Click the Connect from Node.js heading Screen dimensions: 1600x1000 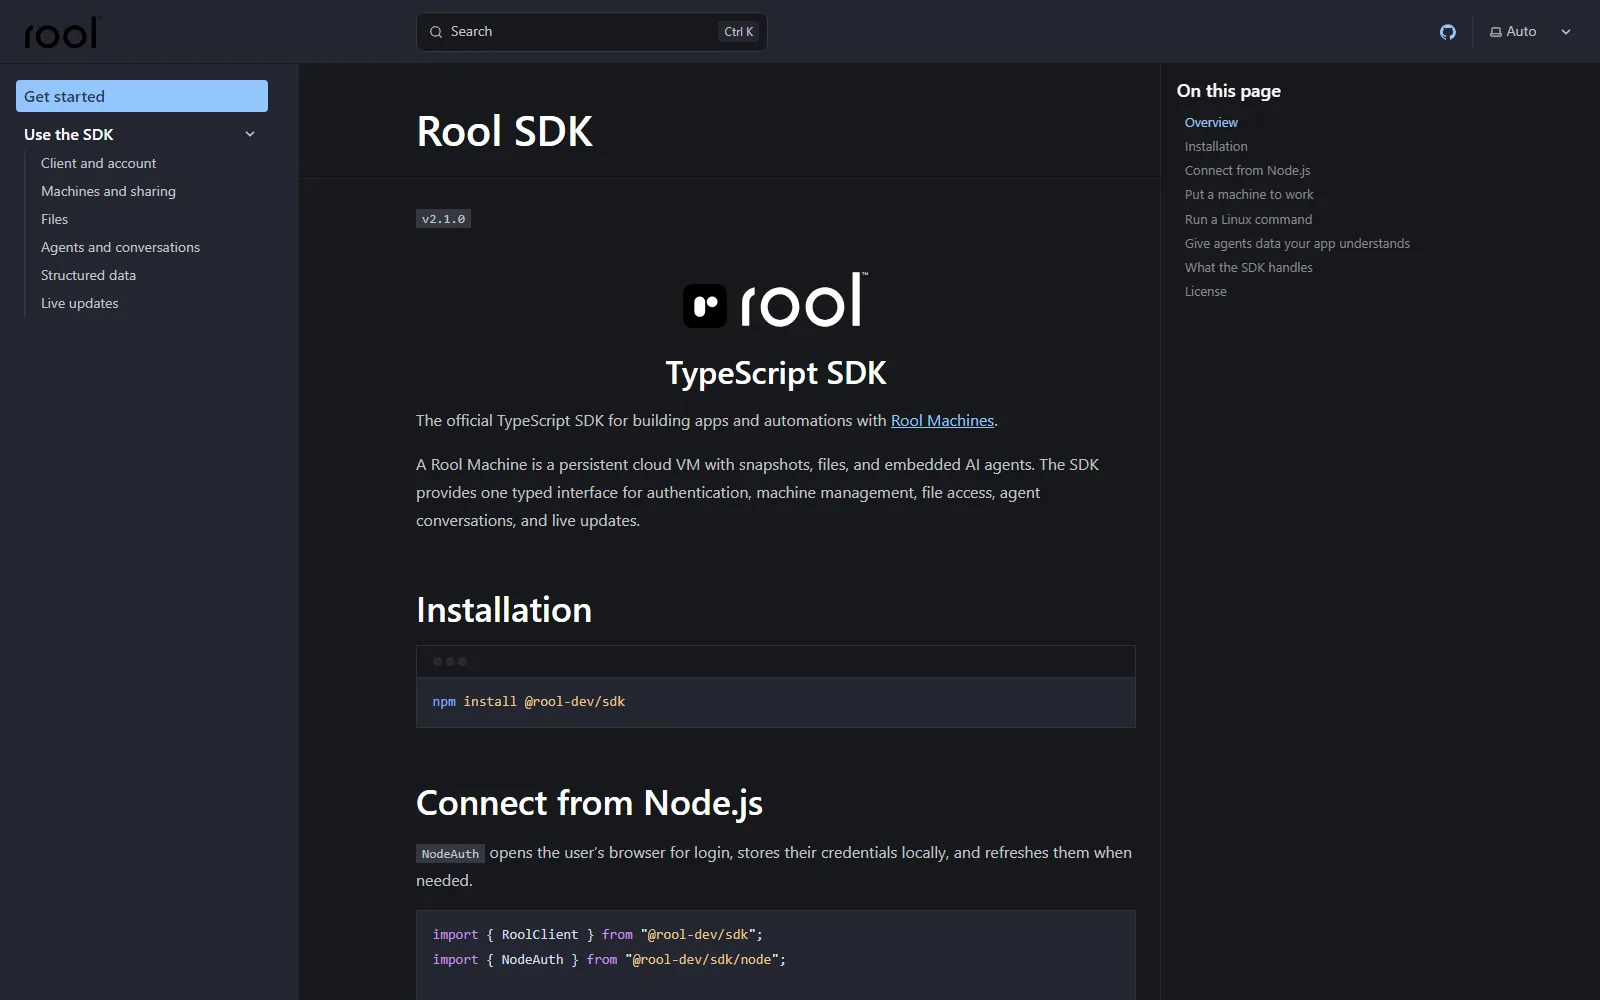[589, 803]
